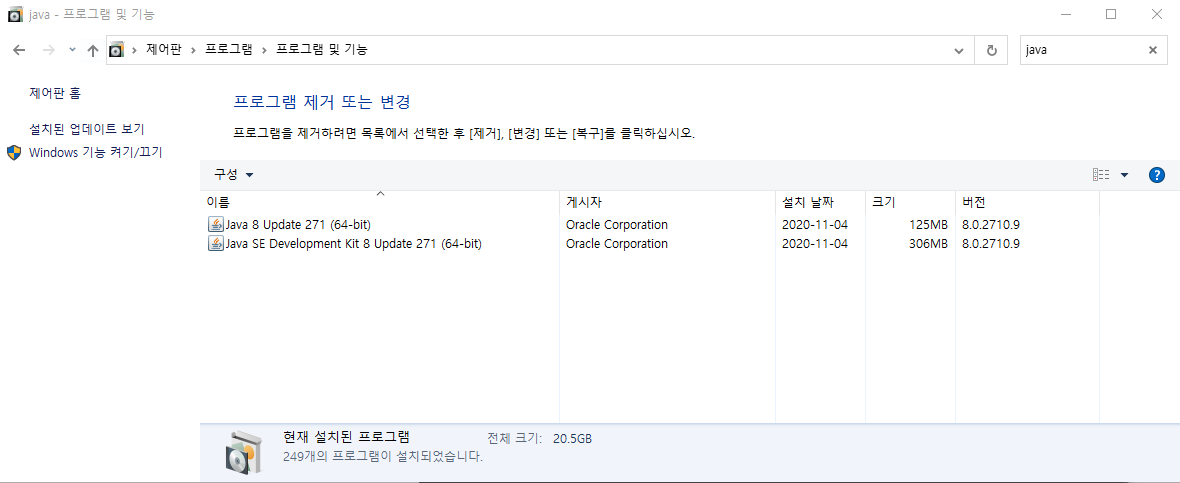Select Java SE Development Kit 8 entry
The height and width of the screenshot is (483, 1180).
(x=345, y=244)
